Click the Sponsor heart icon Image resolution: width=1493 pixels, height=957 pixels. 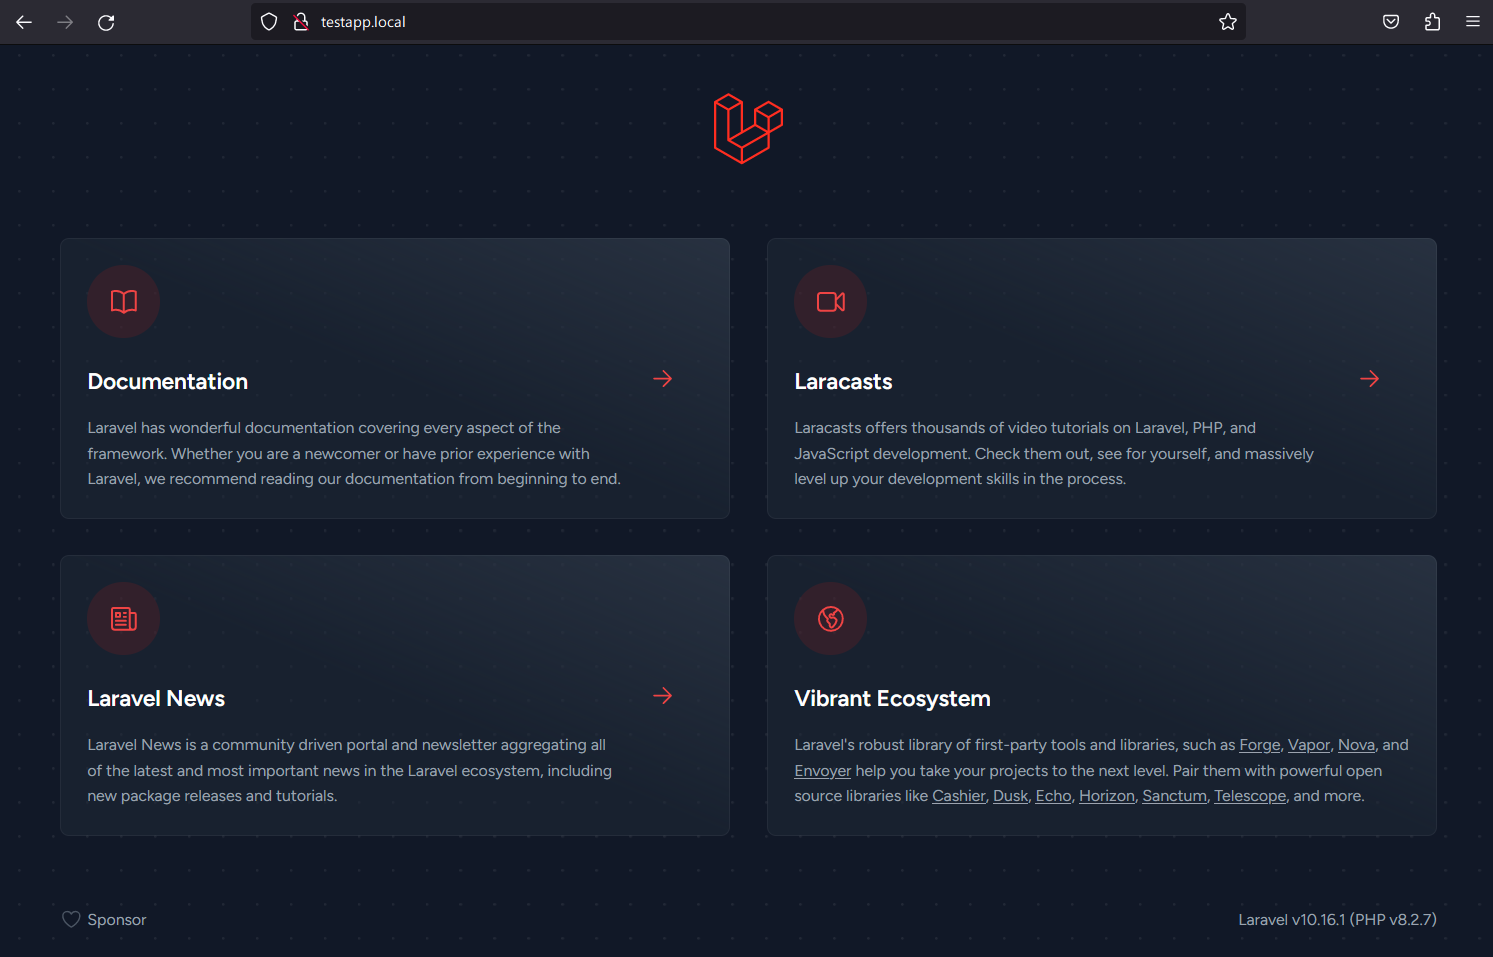[71, 919]
